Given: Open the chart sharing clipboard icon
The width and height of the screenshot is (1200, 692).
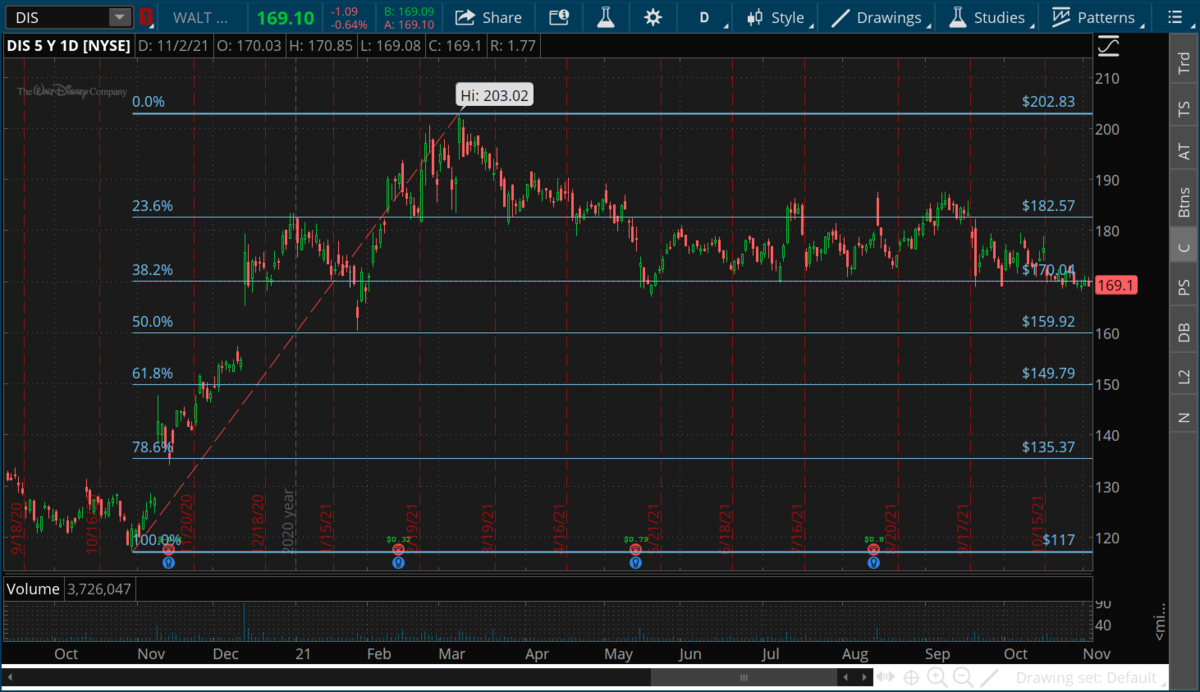Looking at the screenshot, I should (560, 18).
